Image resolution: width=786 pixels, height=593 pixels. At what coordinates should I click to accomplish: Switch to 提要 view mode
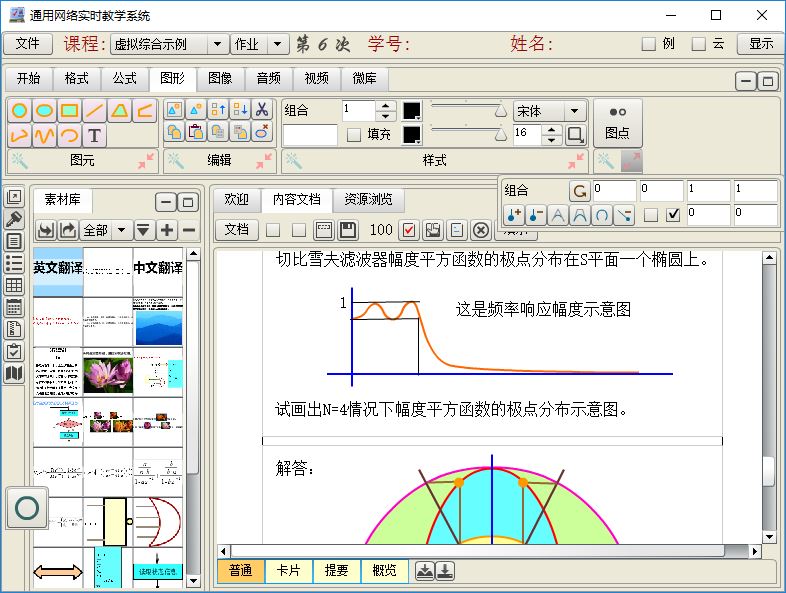tap(336, 571)
